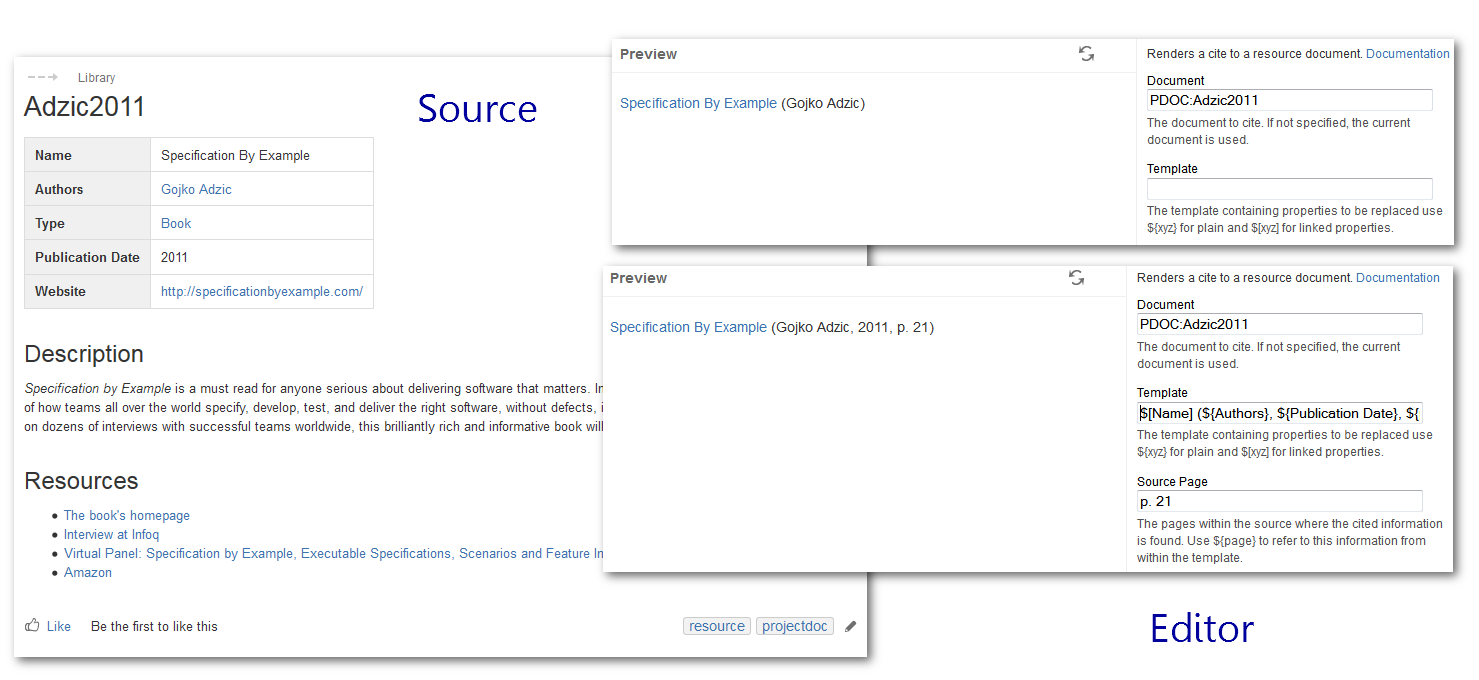The image size is (1479, 680).
Task: Click the breadcrumb arrow icon before Library
Action: pyautogui.click(x=42, y=77)
